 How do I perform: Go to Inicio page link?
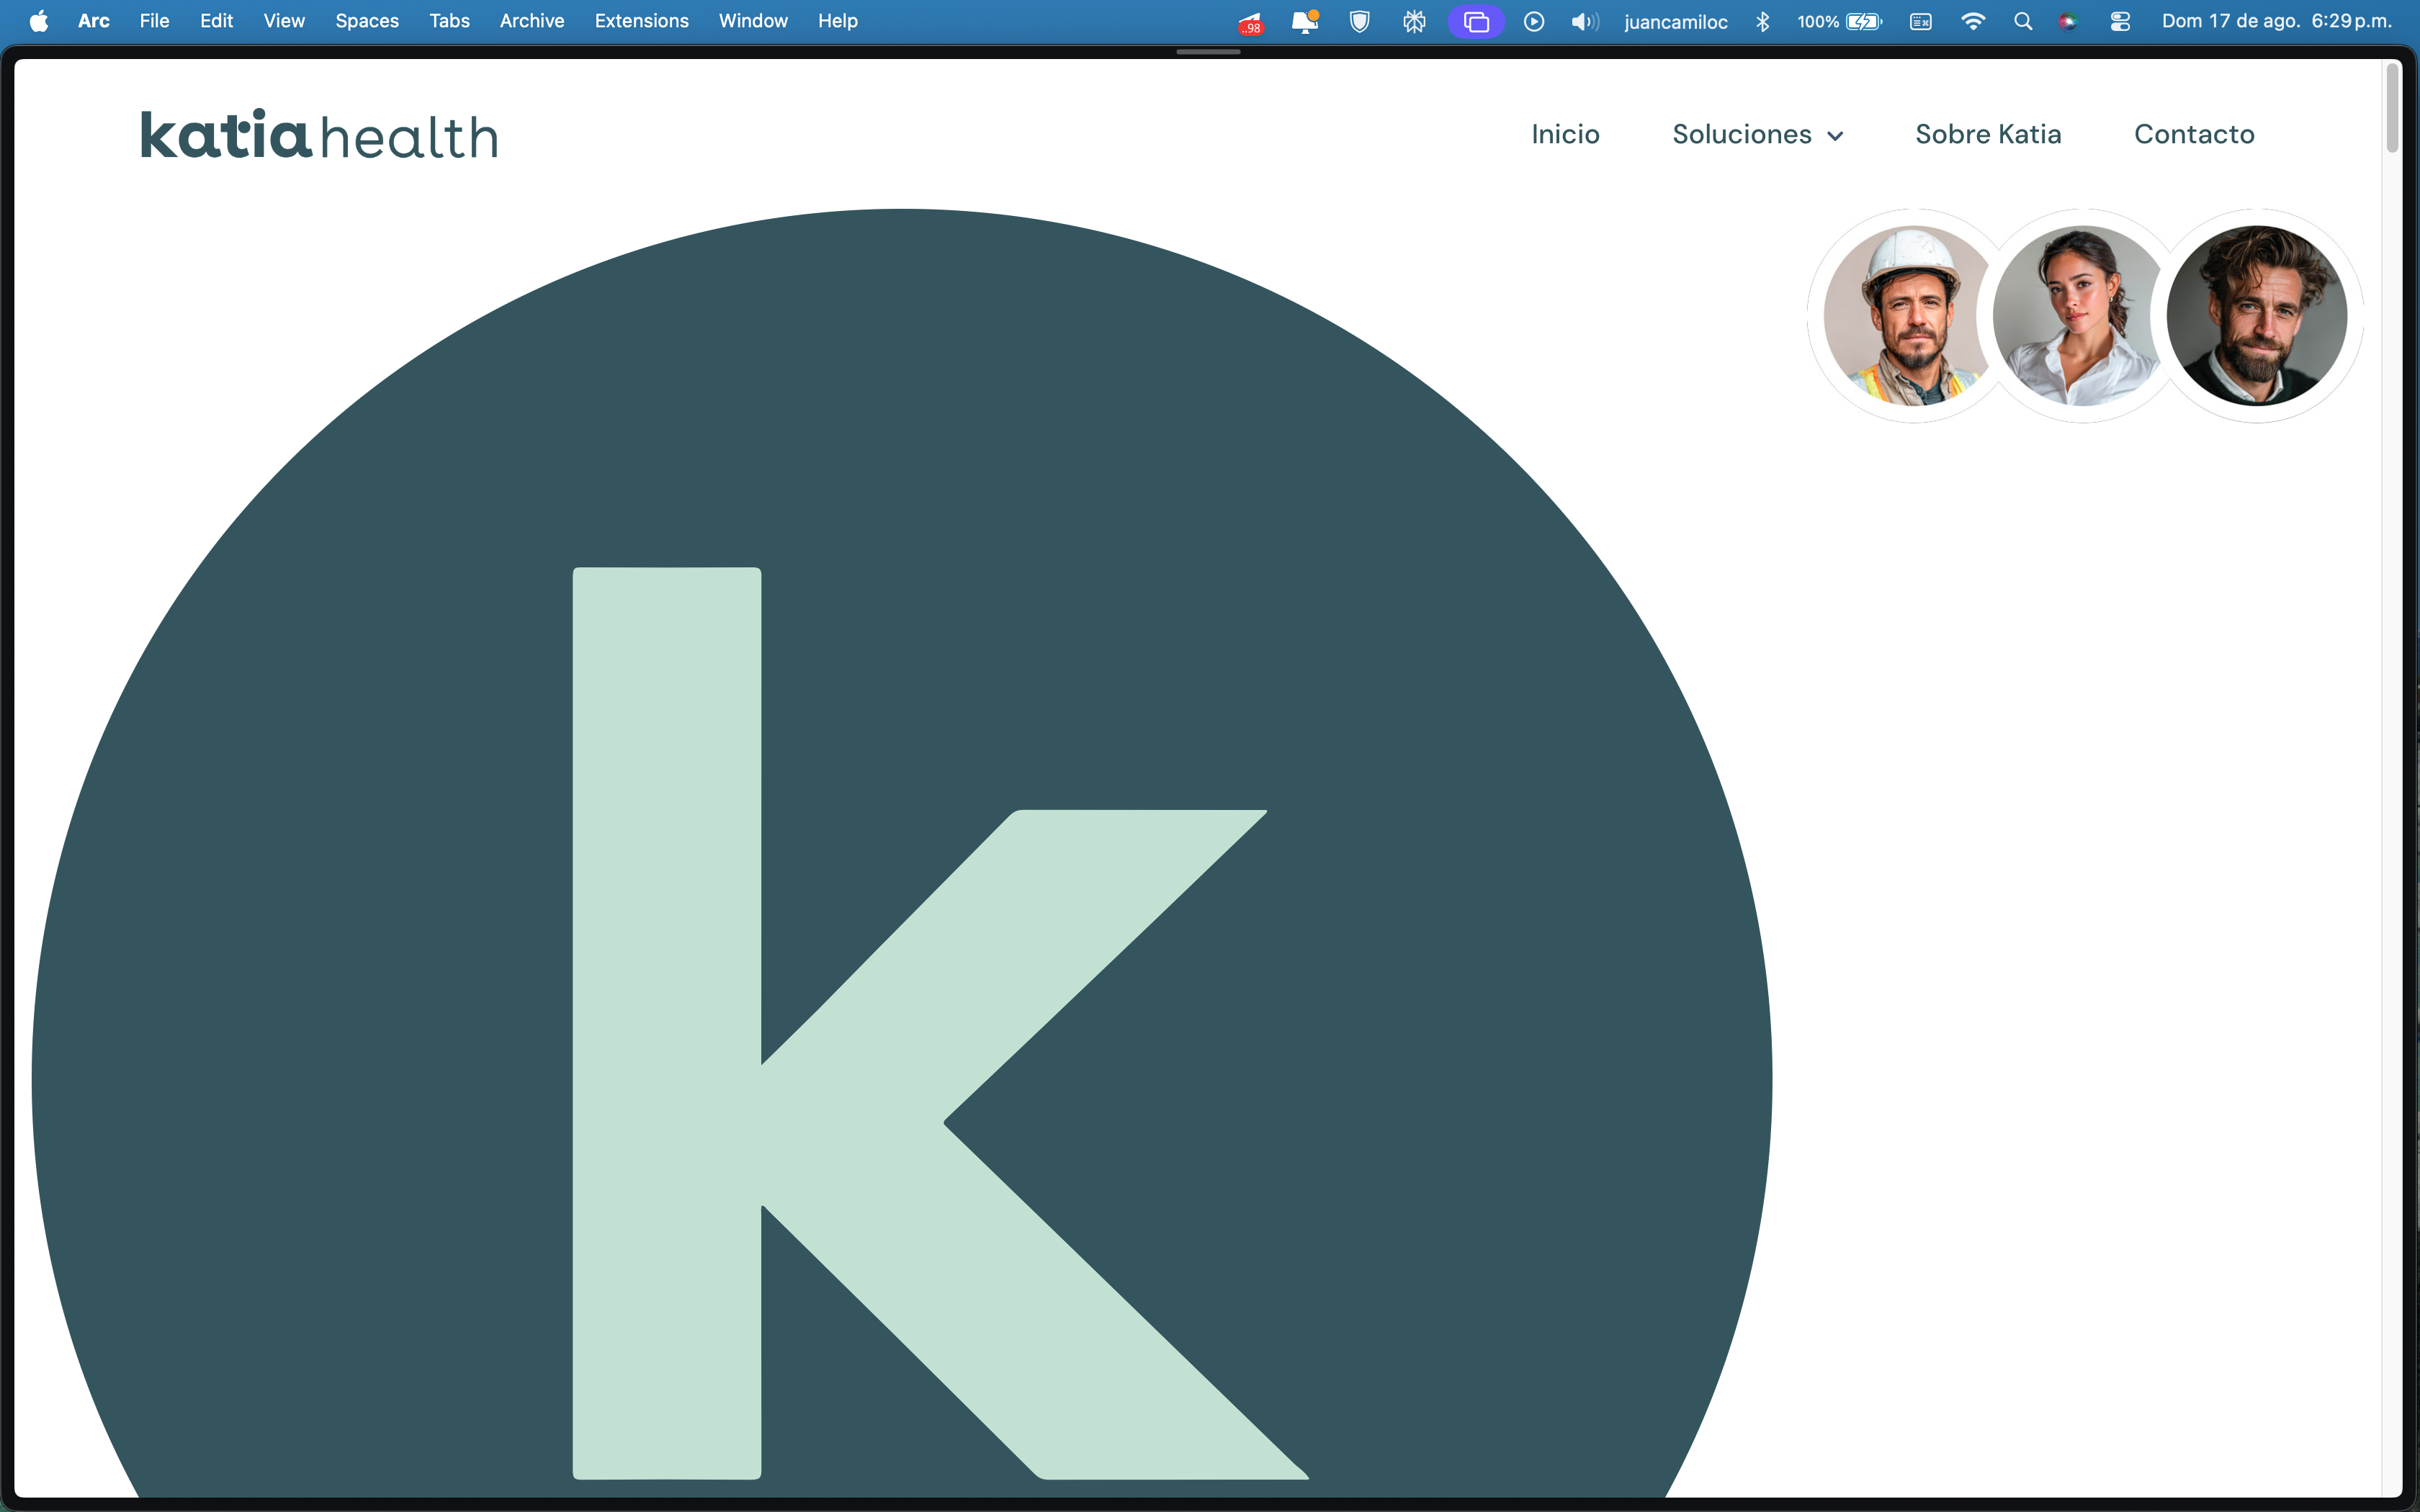pos(1565,134)
